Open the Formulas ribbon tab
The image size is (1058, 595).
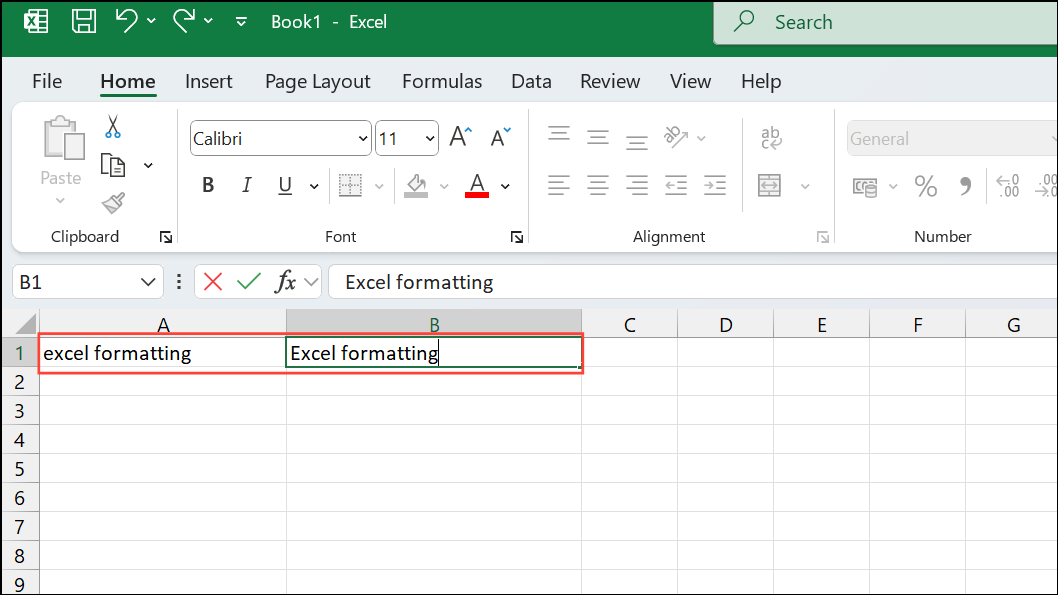[442, 82]
